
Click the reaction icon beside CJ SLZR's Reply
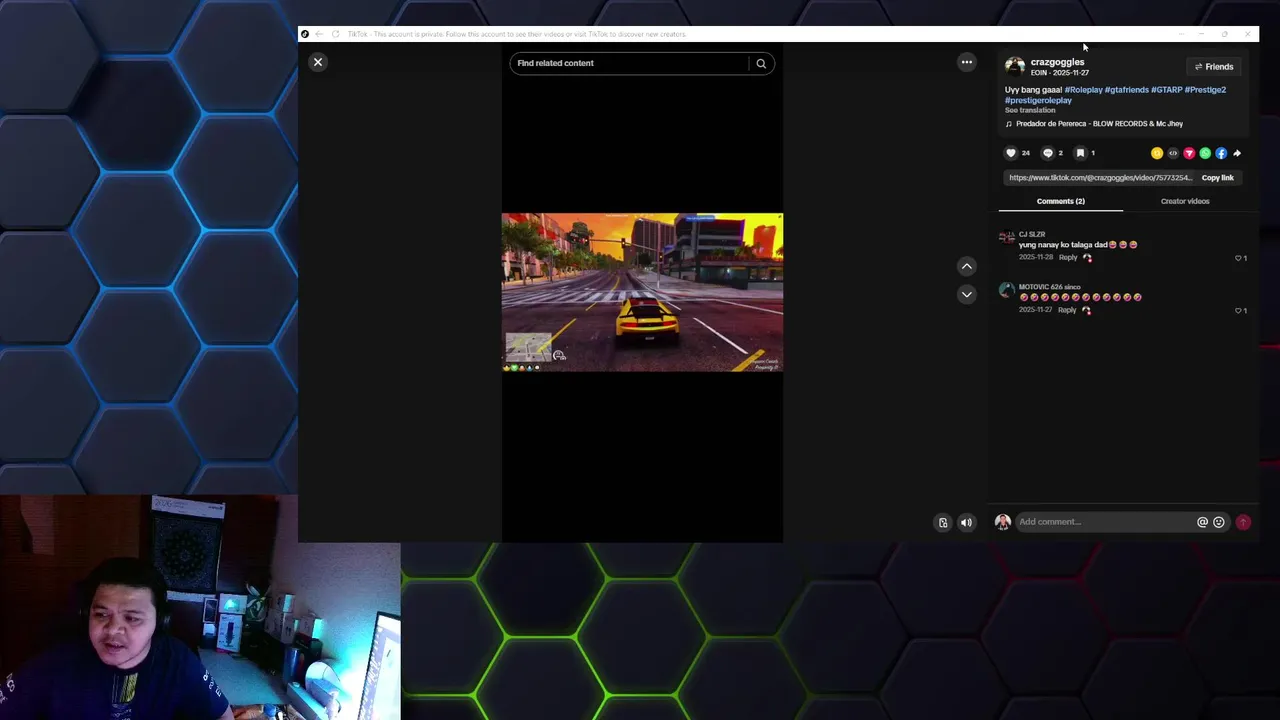pyautogui.click(x=1087, y=258)
